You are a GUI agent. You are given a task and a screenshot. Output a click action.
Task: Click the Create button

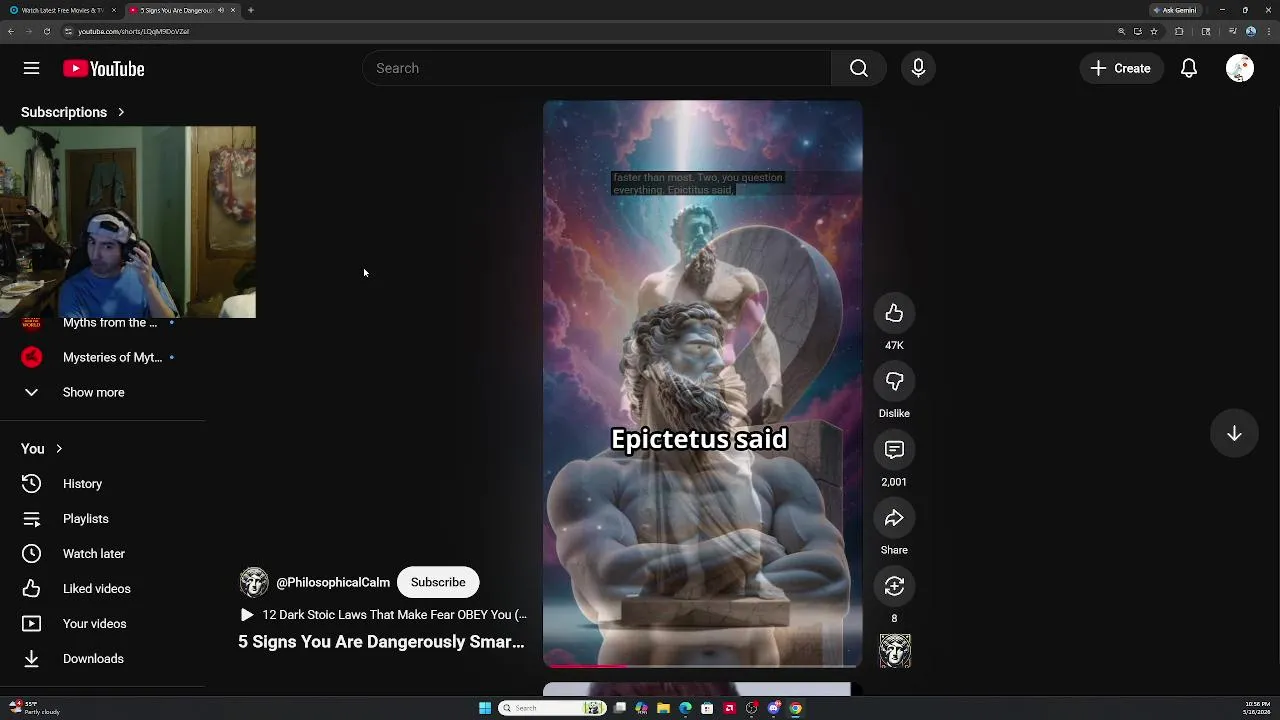click(x=1121, y=68)
